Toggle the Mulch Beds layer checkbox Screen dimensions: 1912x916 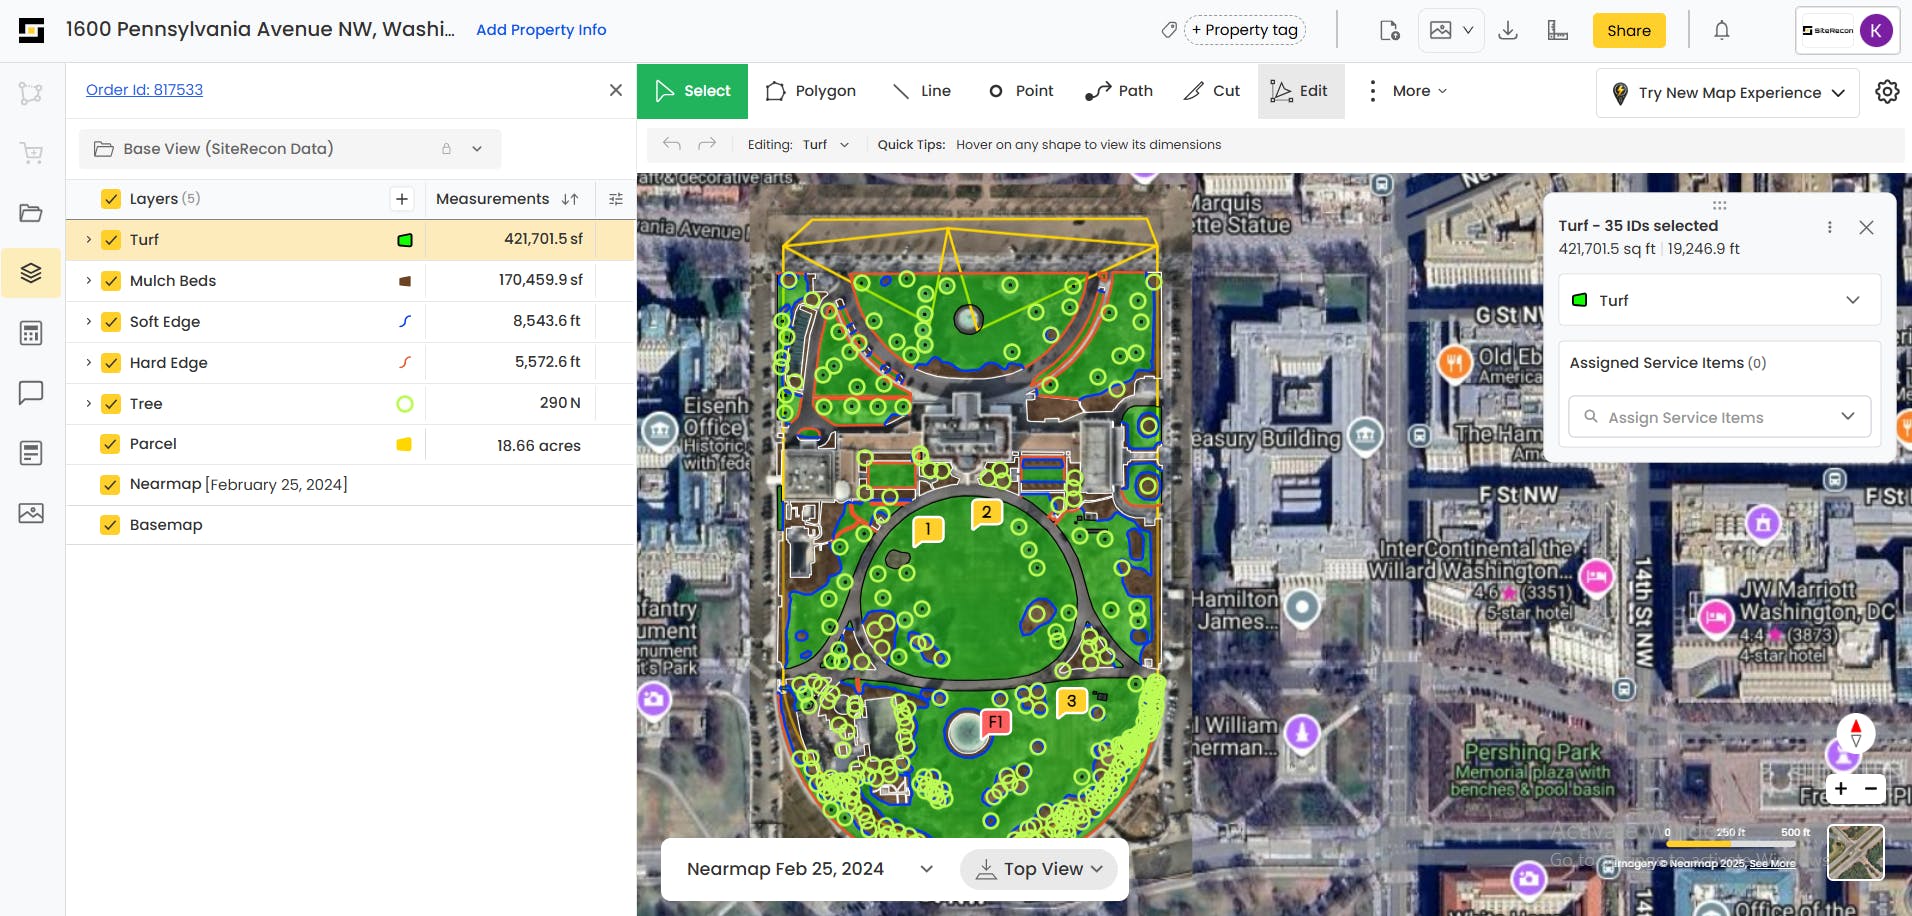coord(111,281)
